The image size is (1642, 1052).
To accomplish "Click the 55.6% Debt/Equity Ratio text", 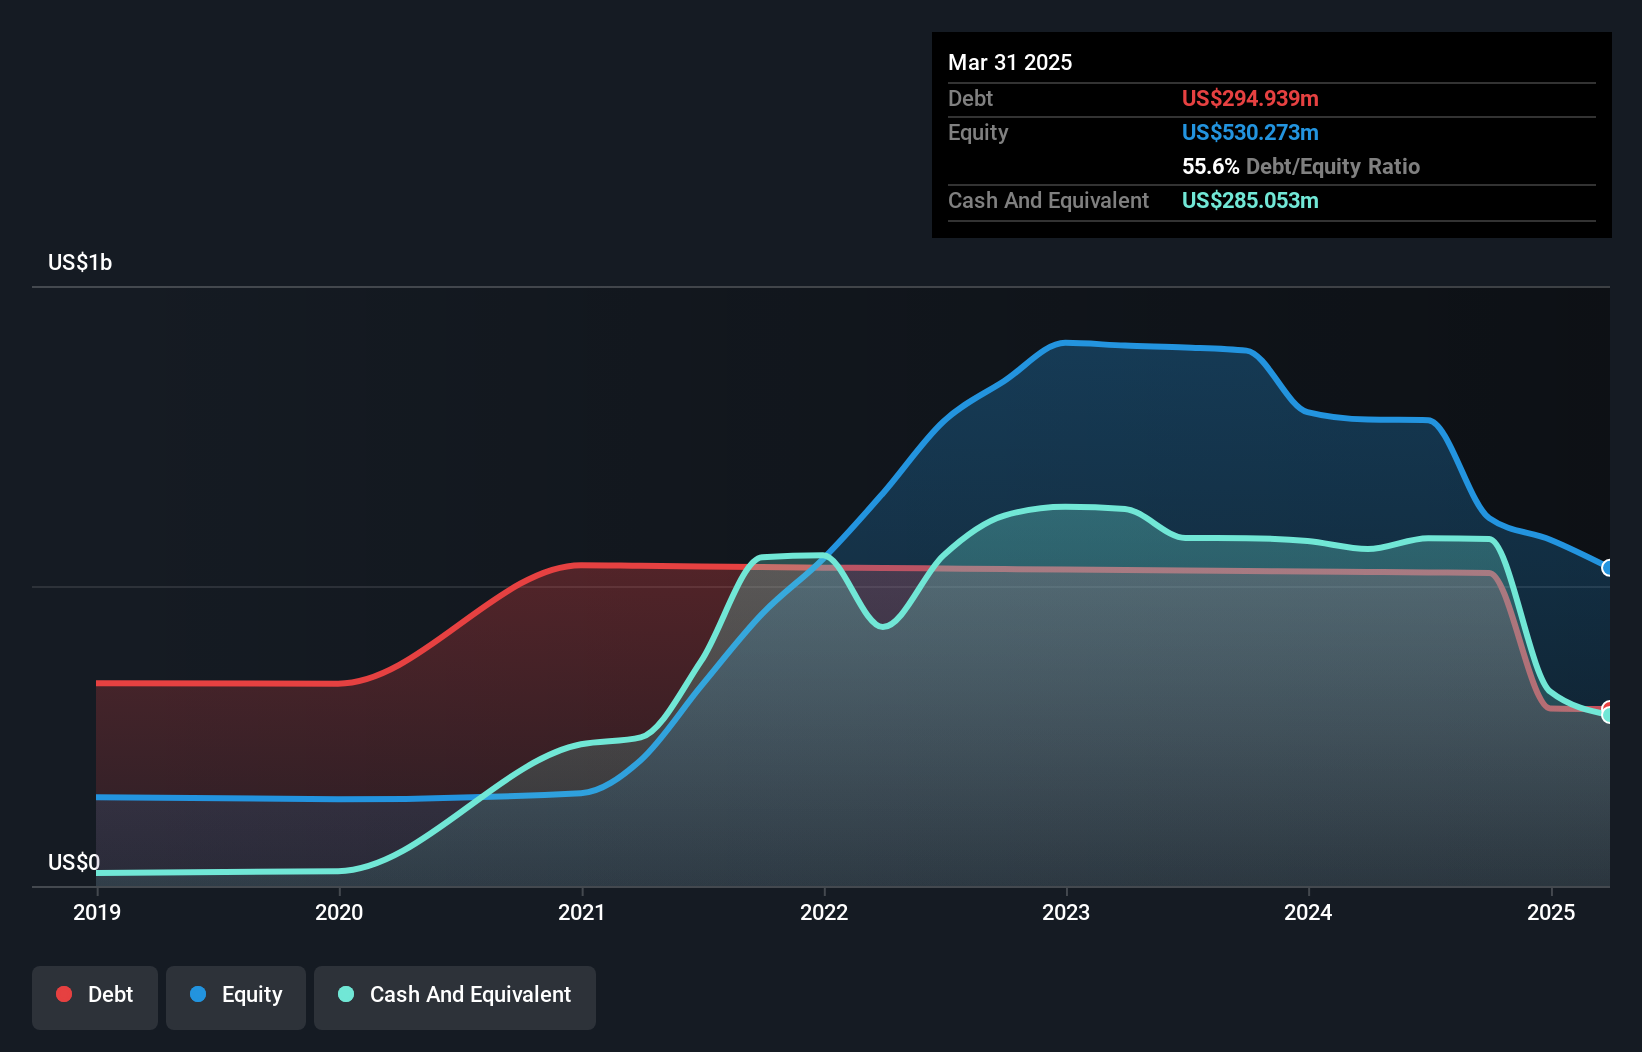I will 1301,166.
